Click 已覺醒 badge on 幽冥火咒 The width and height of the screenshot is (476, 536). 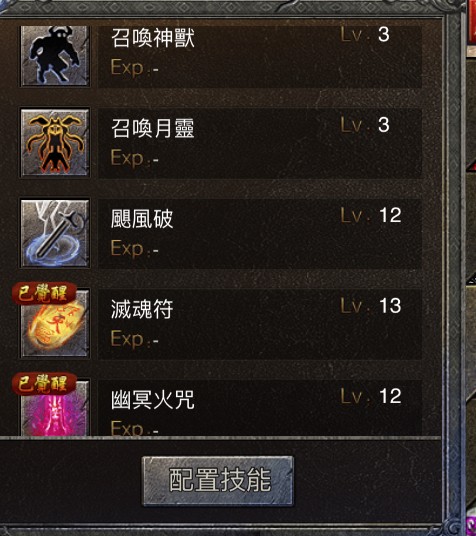(43, 384)
